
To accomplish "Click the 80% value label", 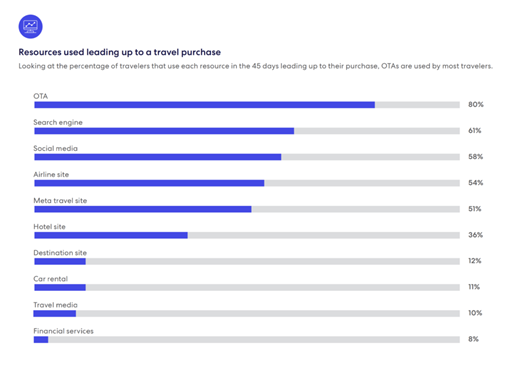I will (x=476, y=105).
